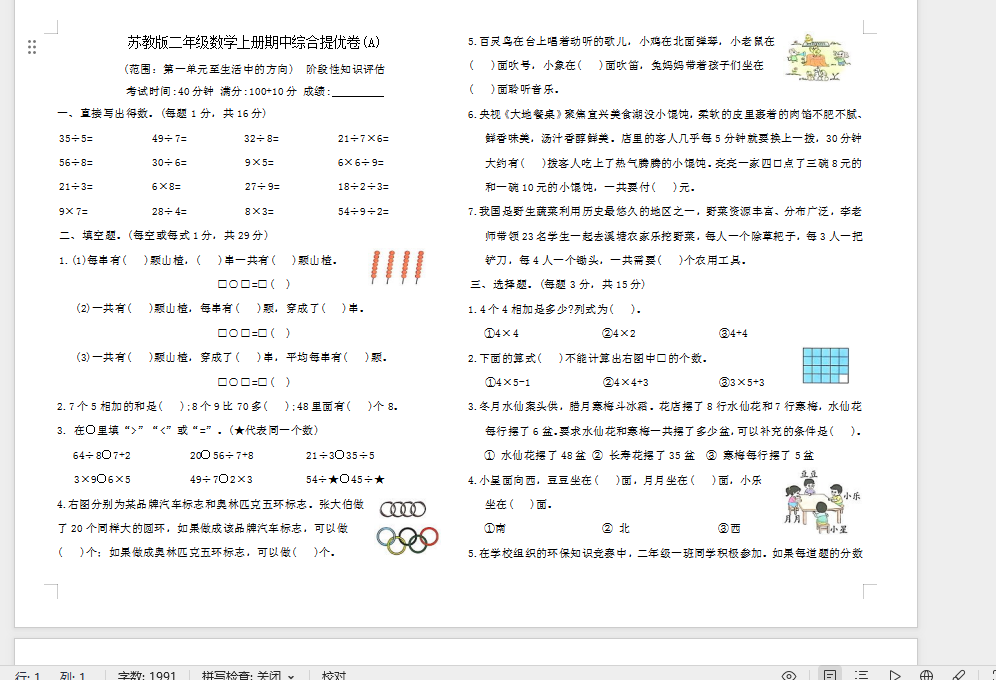
Task: Switch to page layout view icon
Action: [x=830, y=676]
